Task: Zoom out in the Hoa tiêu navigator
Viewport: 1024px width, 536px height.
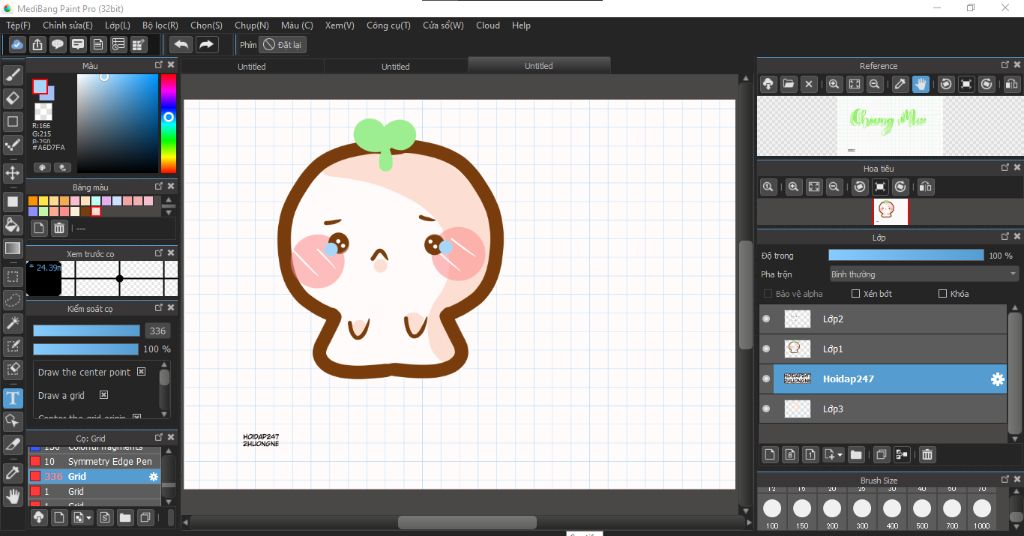Action: pos(834,187)
